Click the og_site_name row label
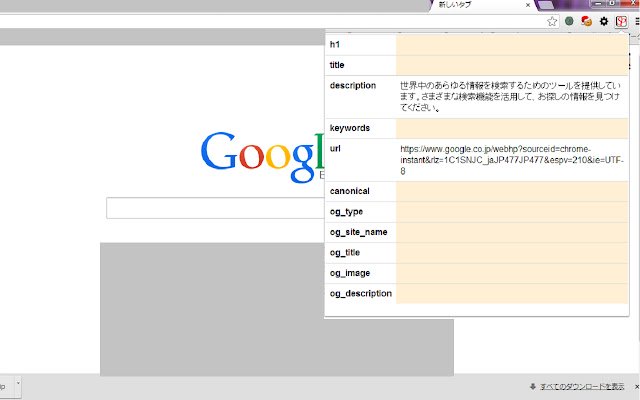 (x=358, y=232)
